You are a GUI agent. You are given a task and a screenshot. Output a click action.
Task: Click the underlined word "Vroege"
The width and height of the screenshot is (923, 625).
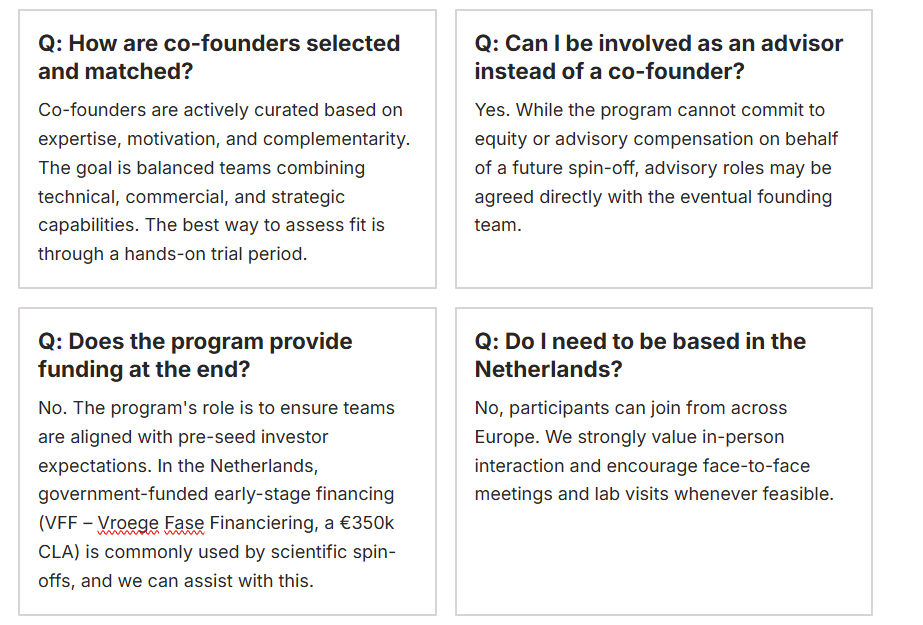(x=129, y=523)
